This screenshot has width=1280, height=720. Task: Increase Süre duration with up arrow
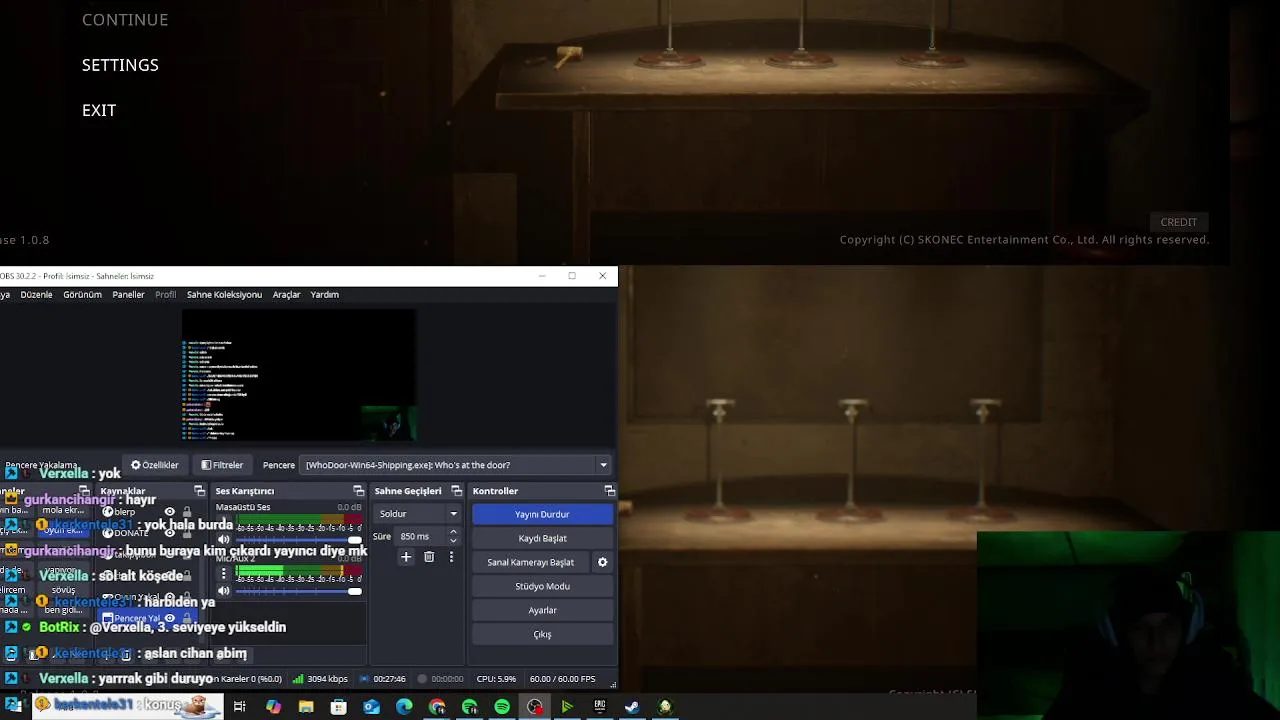453,532
